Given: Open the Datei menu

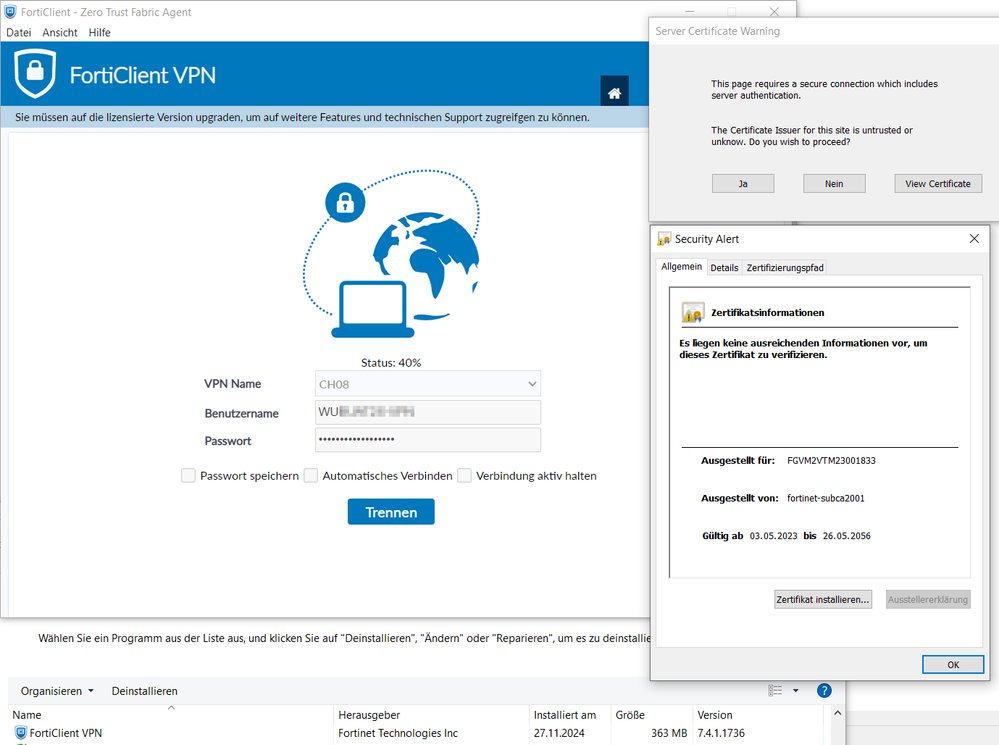Looking at the screenshot, I should (x=18, y=33).
